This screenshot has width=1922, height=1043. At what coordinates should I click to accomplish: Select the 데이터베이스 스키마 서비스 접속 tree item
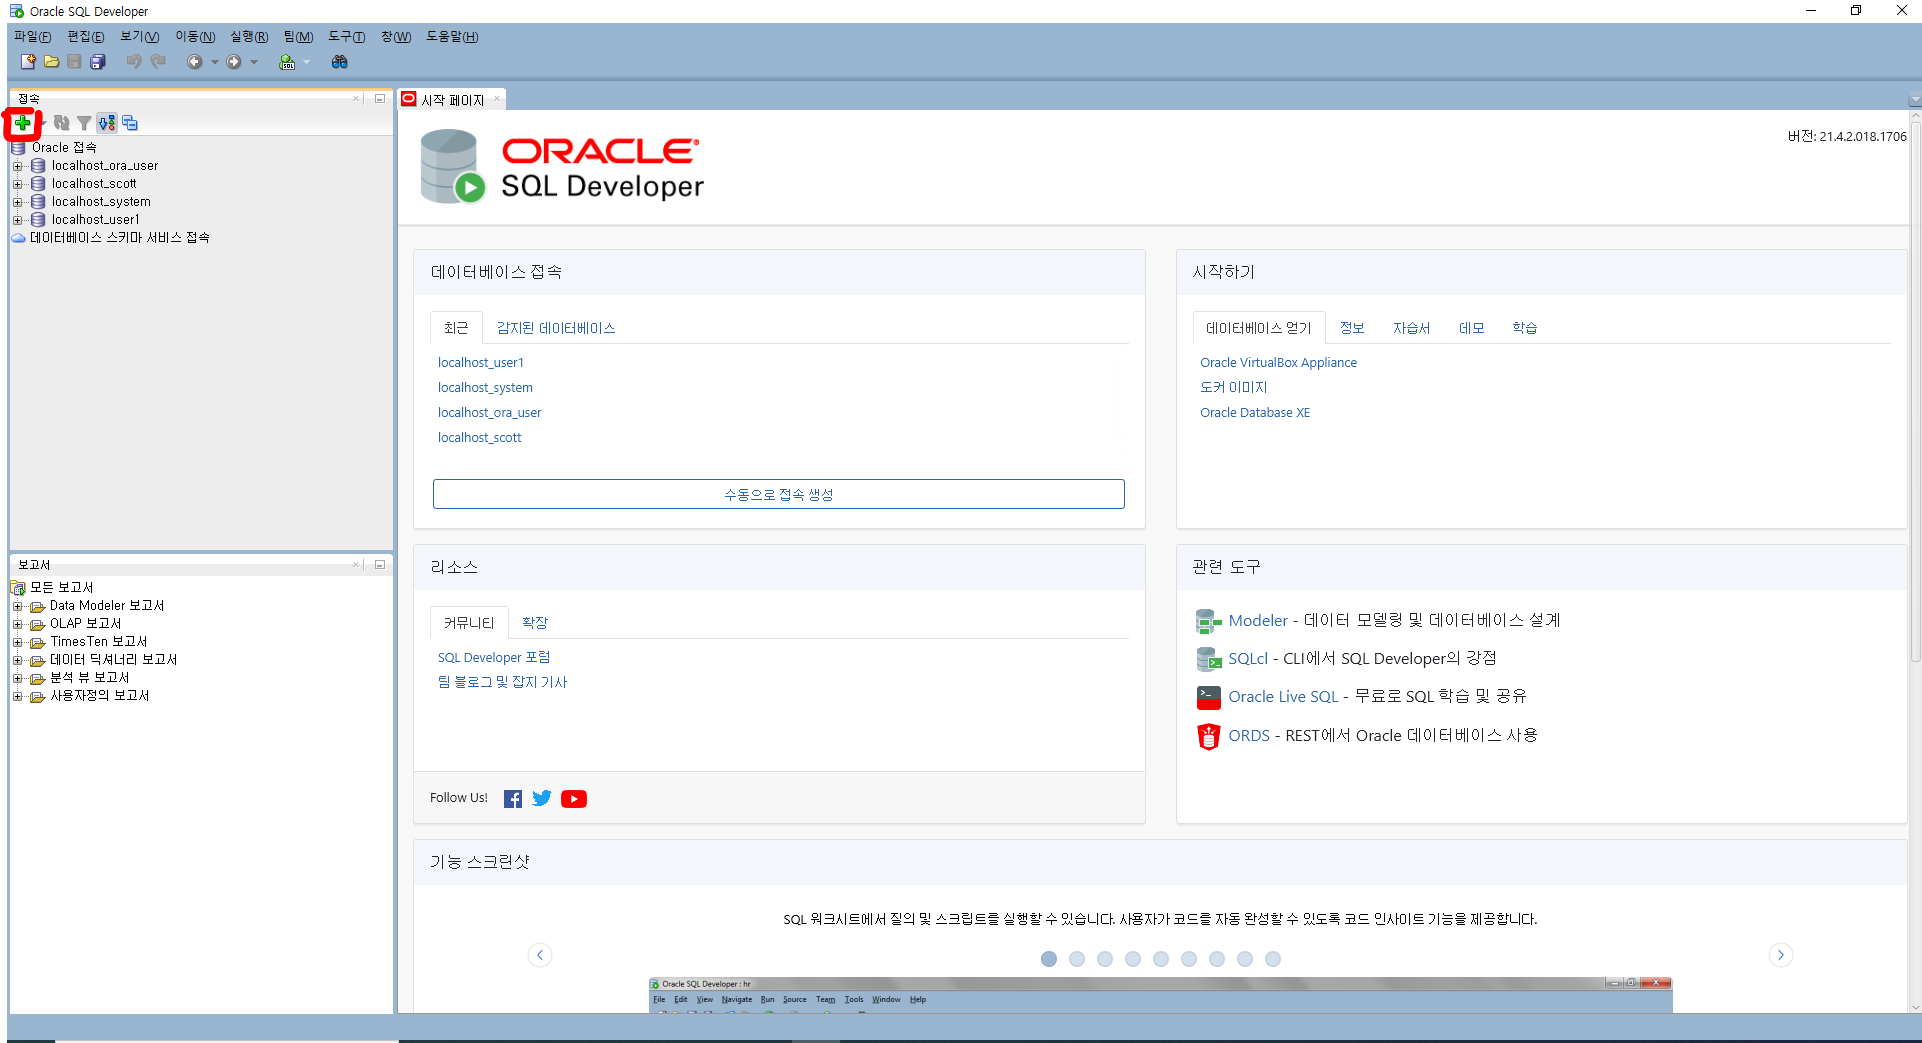pyautogui.click(x=120, y=238)
